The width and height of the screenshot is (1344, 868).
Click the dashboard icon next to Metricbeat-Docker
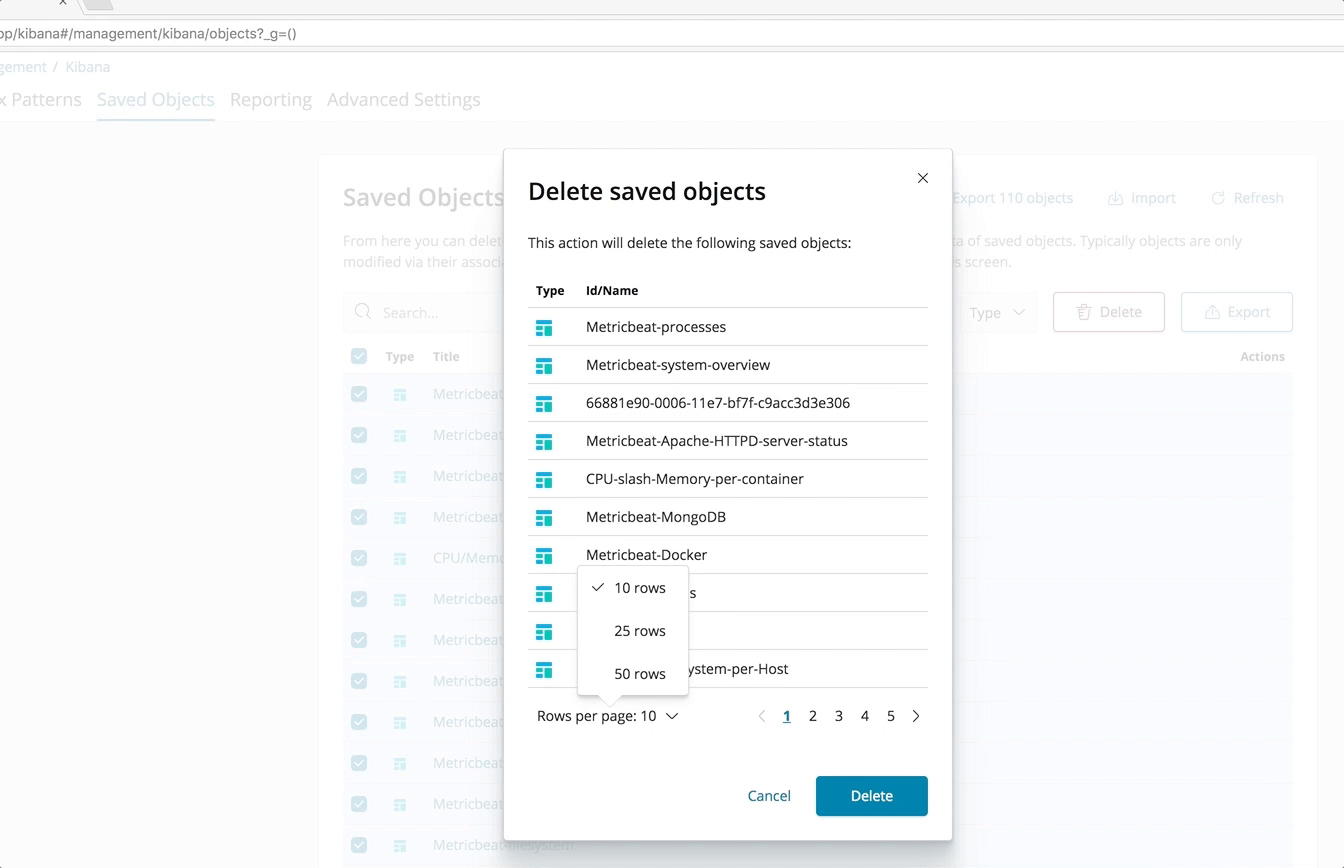click(x=545, y=555)
